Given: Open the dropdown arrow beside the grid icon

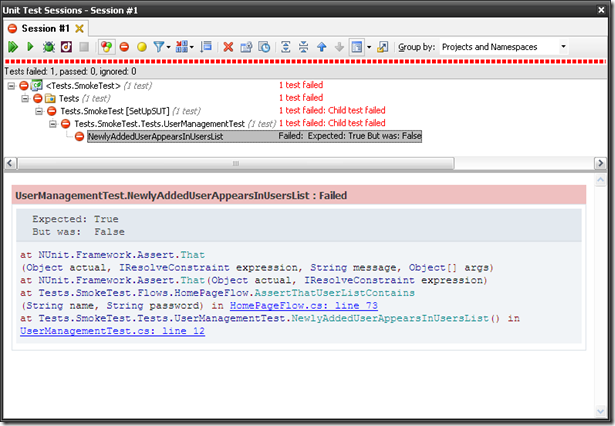Looking at the screenshot, I should 192,47.
